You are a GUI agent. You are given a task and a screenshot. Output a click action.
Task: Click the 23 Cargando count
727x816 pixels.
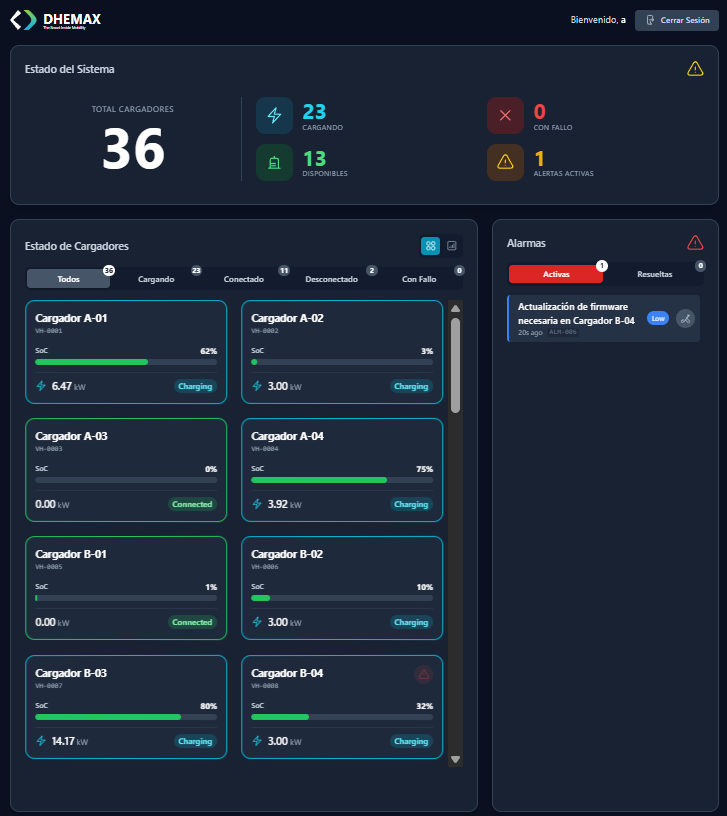pyautogui.click(x=314, y=112)
